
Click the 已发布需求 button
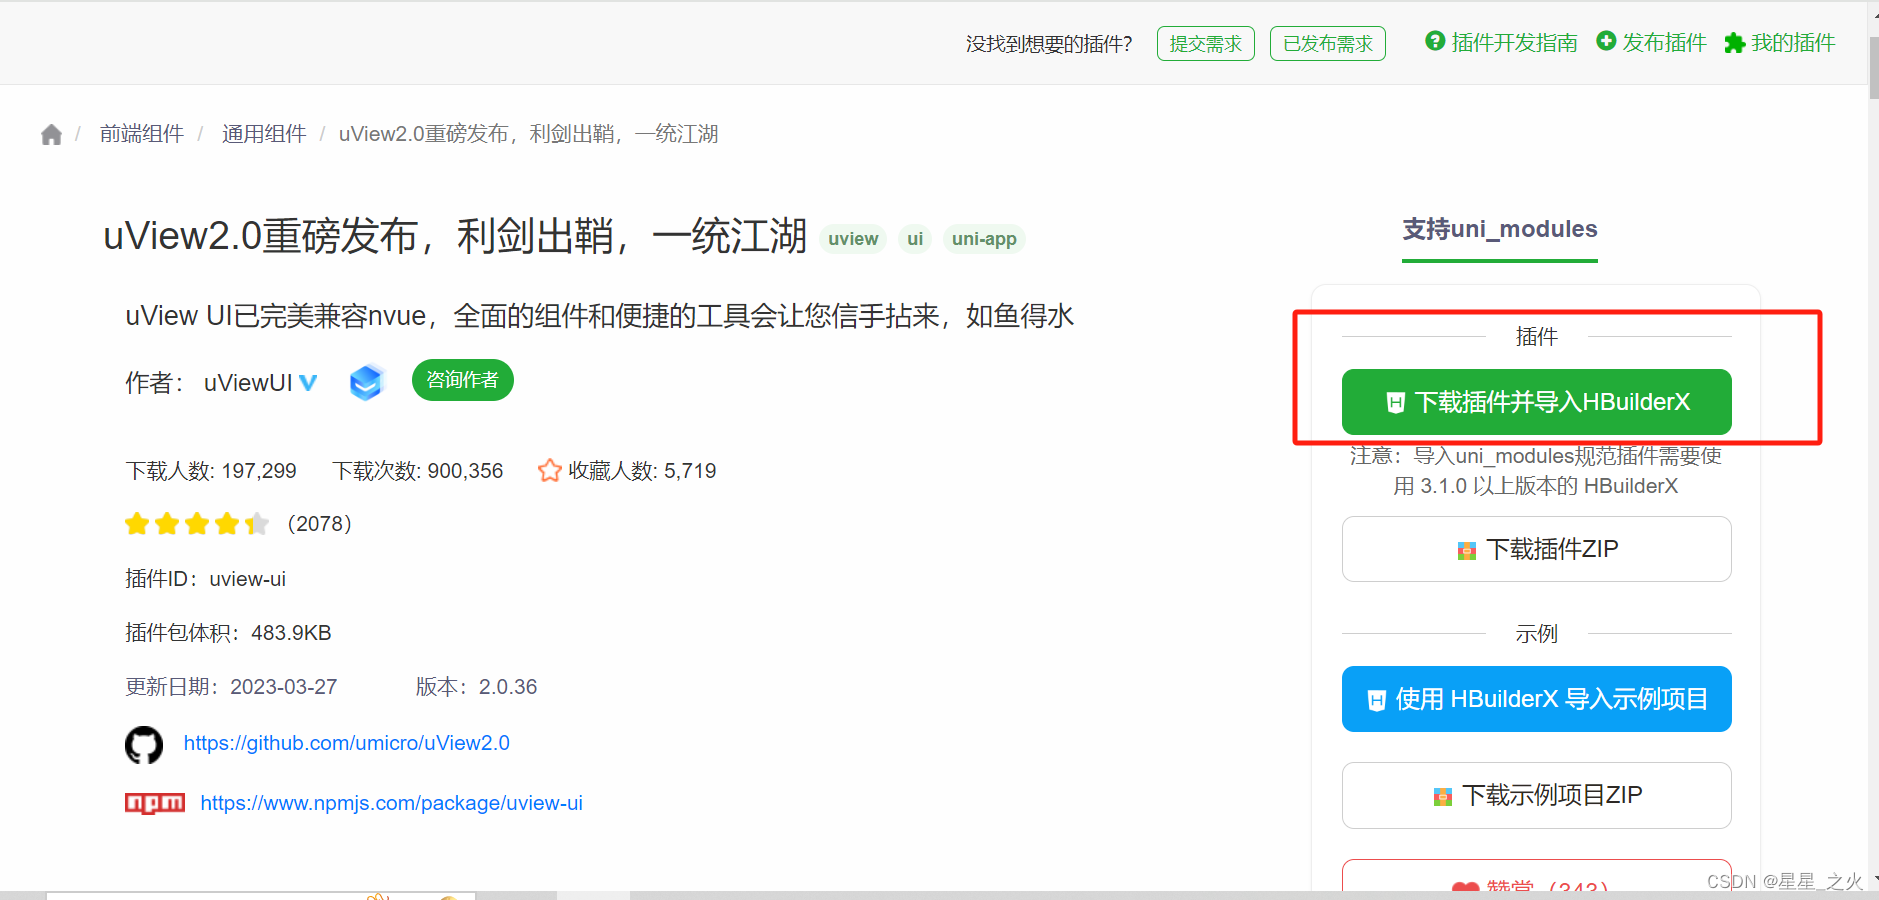point(1327,43)
